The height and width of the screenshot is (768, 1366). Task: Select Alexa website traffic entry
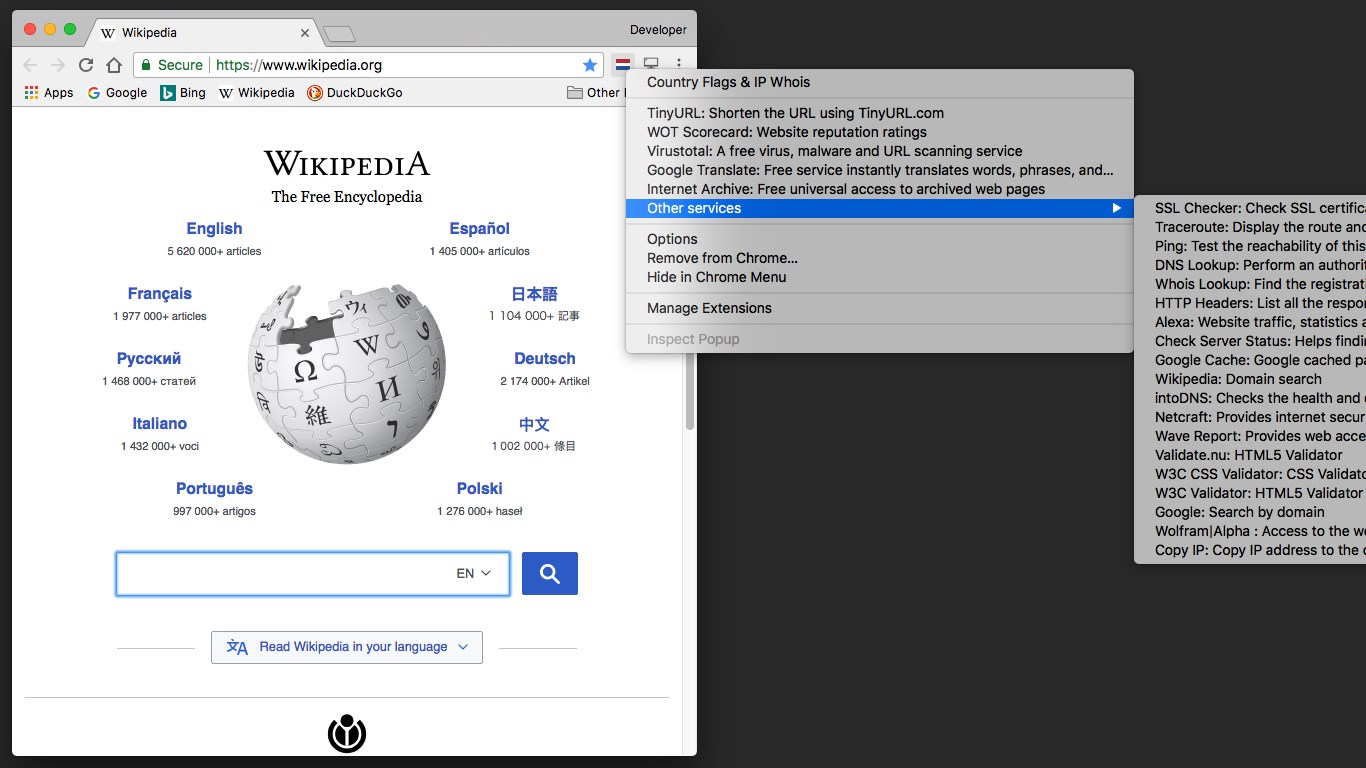point(1250,322)
